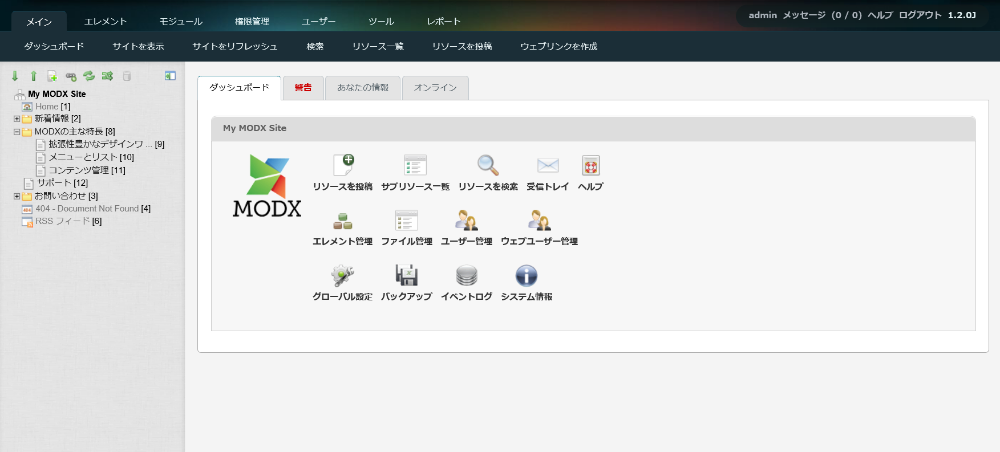Image resolution: width=1000 pixels, height=452 pixels.
Task: Open the エレメント top menu tab
Action: click(105, 21)
